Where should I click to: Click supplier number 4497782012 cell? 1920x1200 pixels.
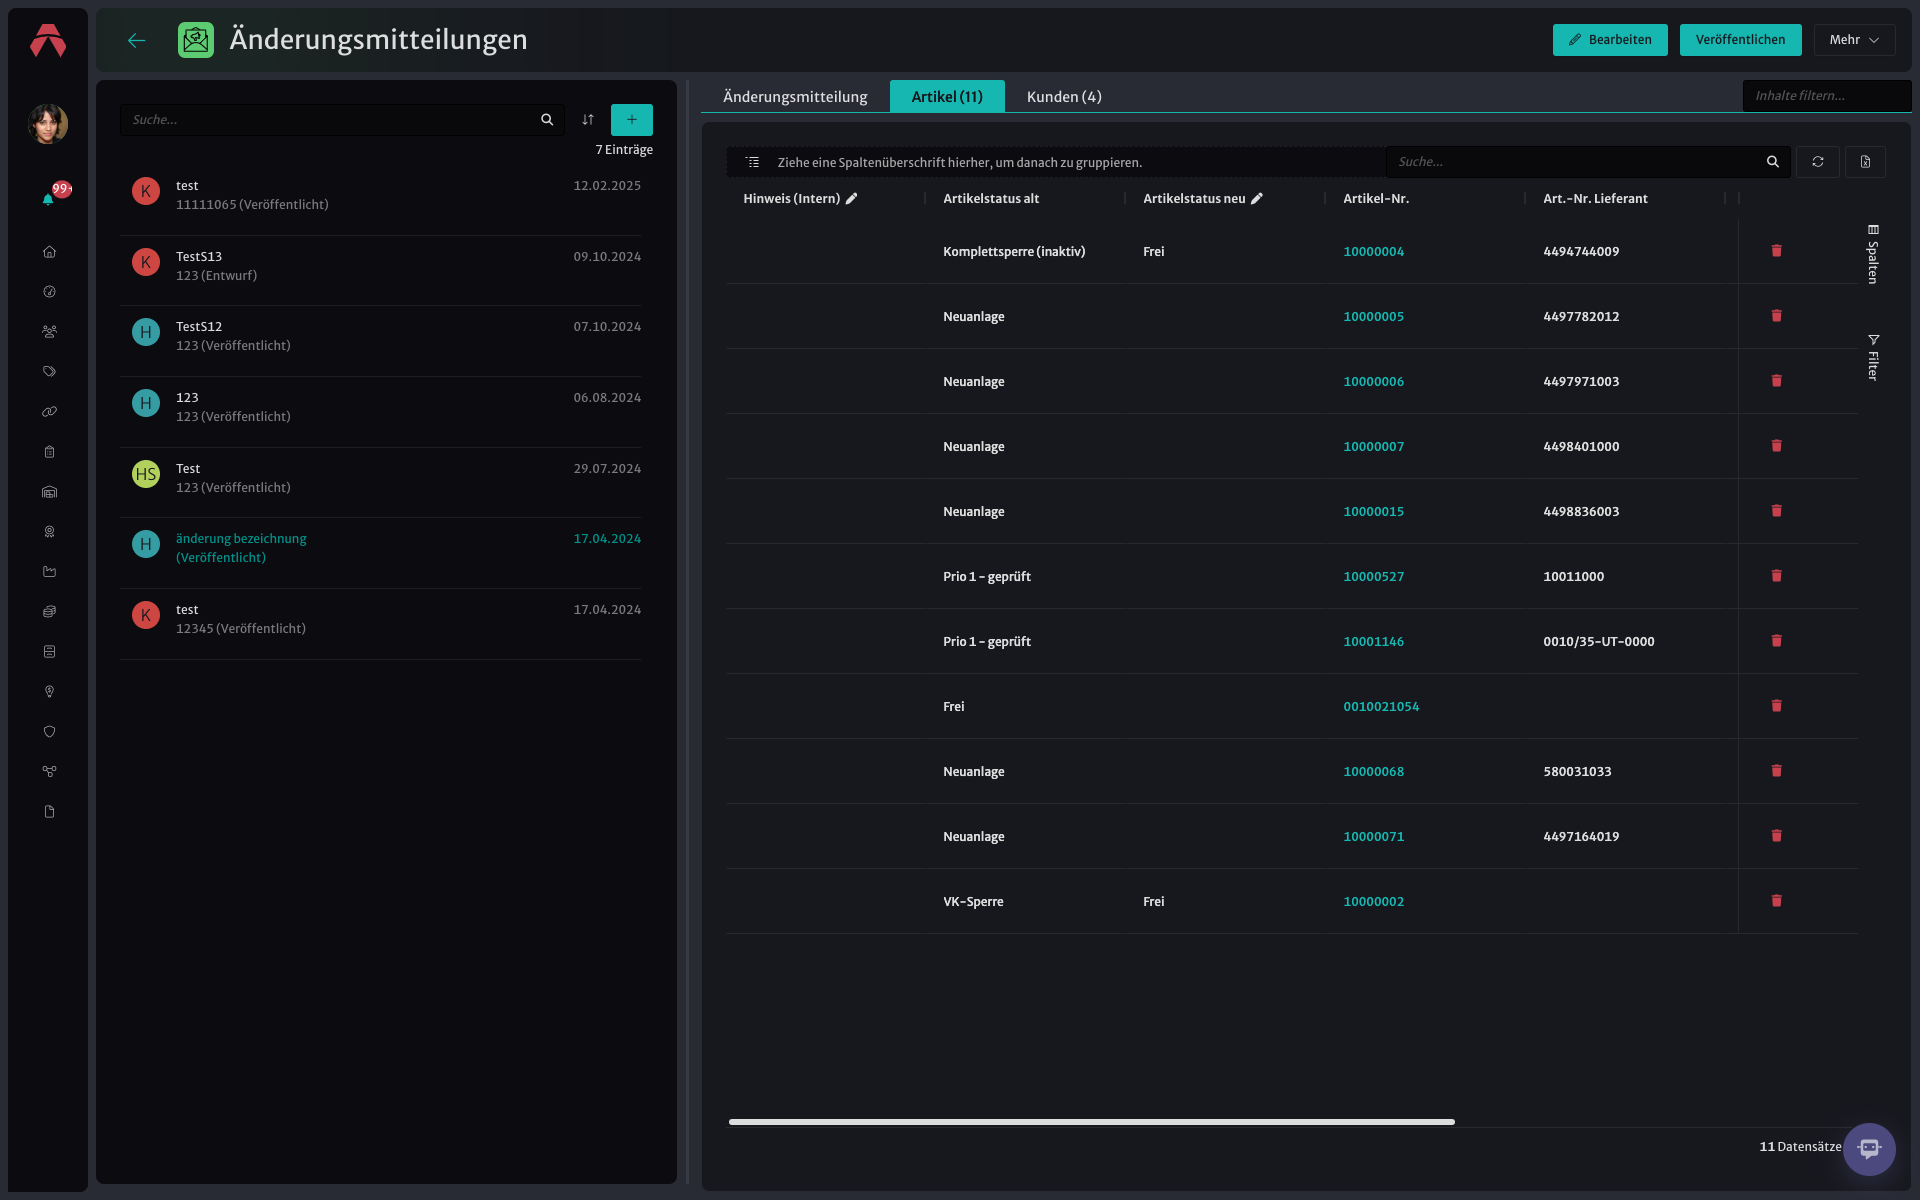tap(1581, 317)
